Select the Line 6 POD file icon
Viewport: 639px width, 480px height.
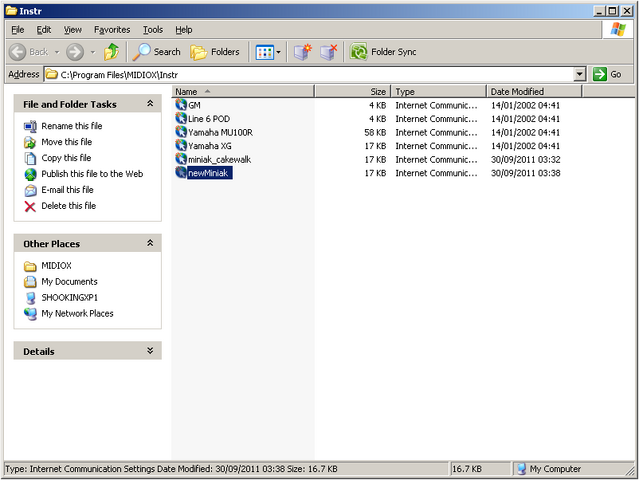tap(181, 118)
